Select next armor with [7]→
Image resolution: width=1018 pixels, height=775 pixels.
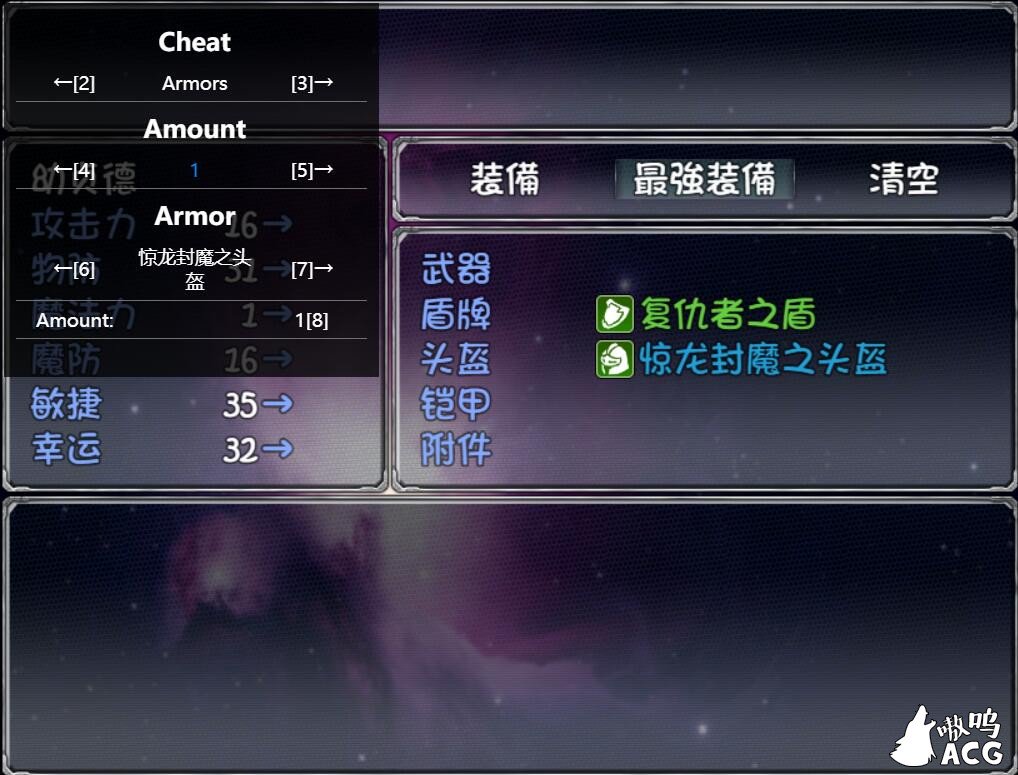[x=312, y=269]
